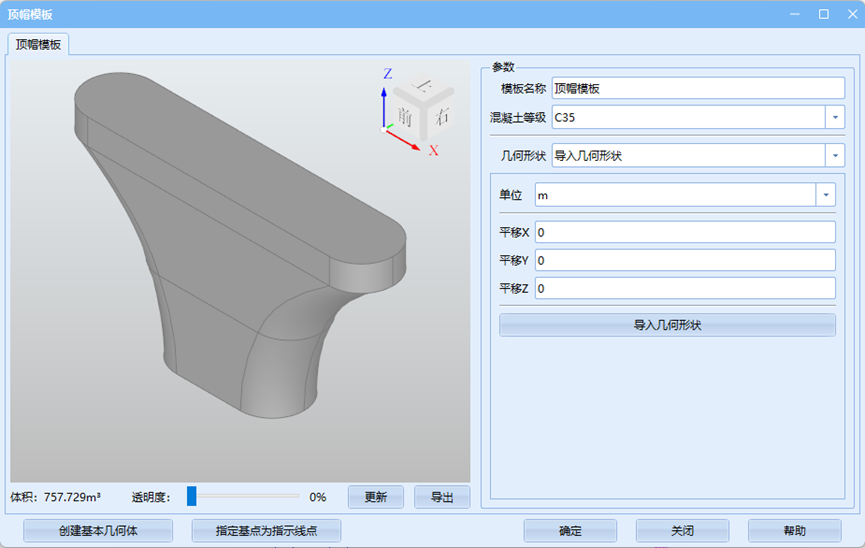Open the 混凝土等级 C35 dropdown
The image size is (865, 548).
(835, 117)
